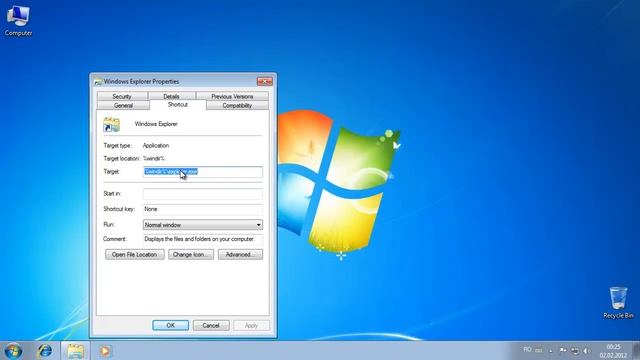Click the Windows Explorer shortcut icon in dialog
Viewport: 640px width, 360px height.
pos(111,124)
